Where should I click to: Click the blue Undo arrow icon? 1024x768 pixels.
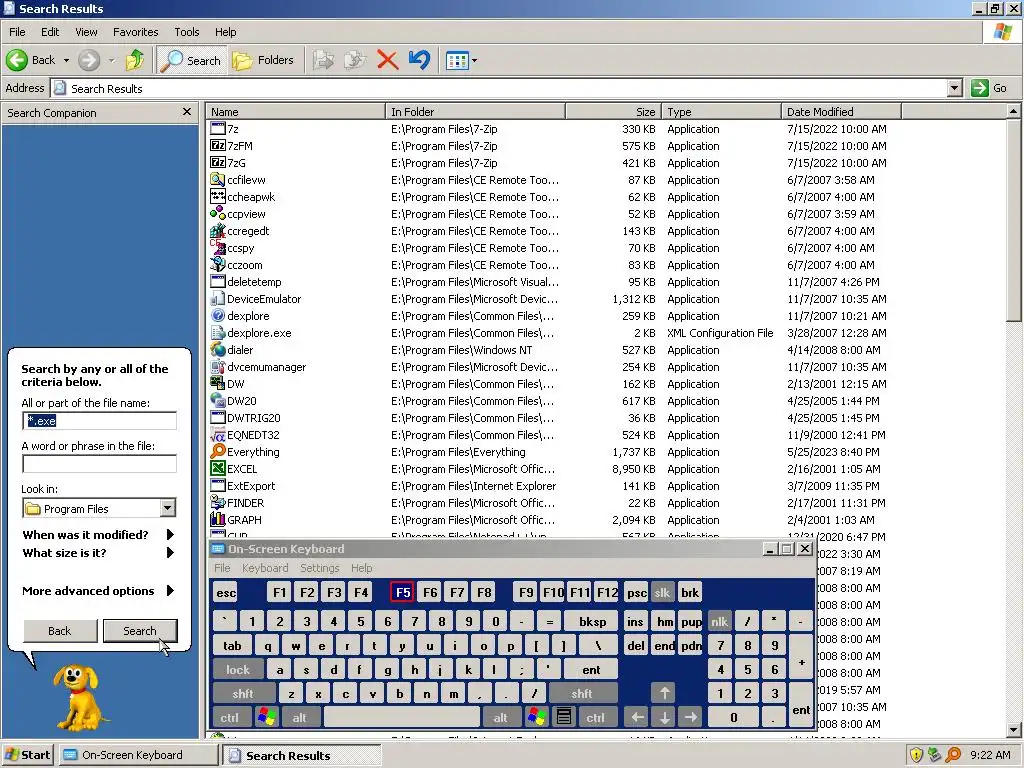pos(419,60)
